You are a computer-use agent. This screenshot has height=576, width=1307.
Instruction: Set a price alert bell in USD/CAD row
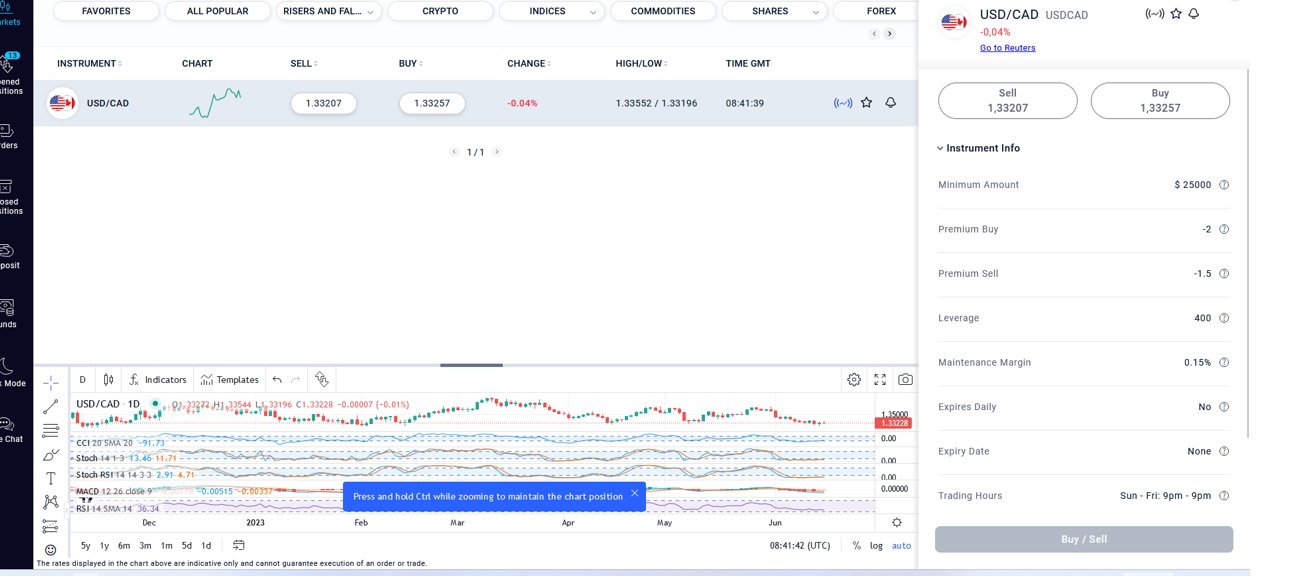[x=890, y=103]
